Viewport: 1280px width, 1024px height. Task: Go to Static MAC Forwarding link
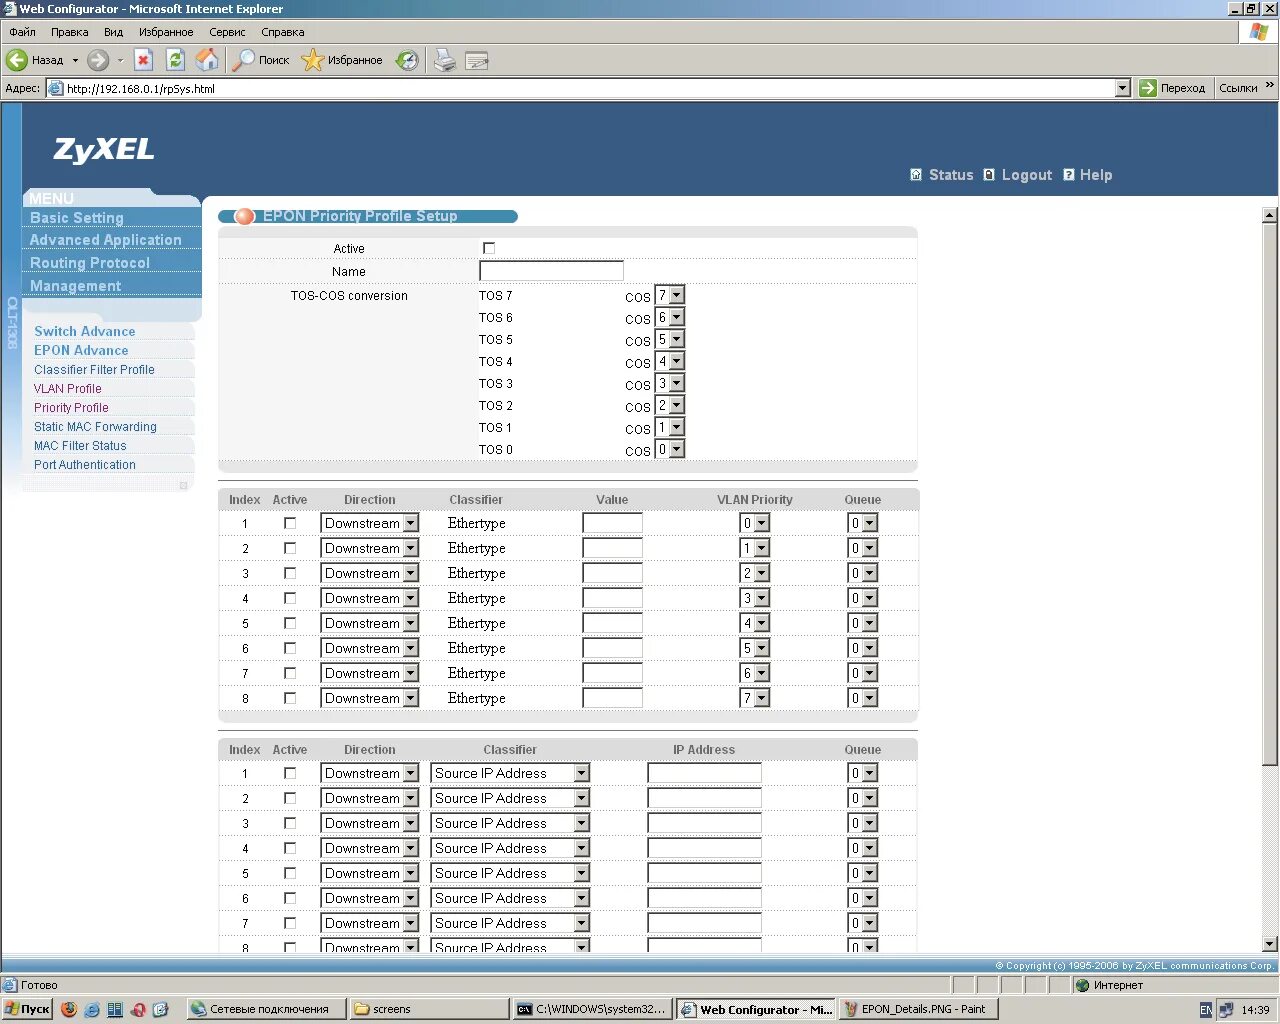coord(95,426)
